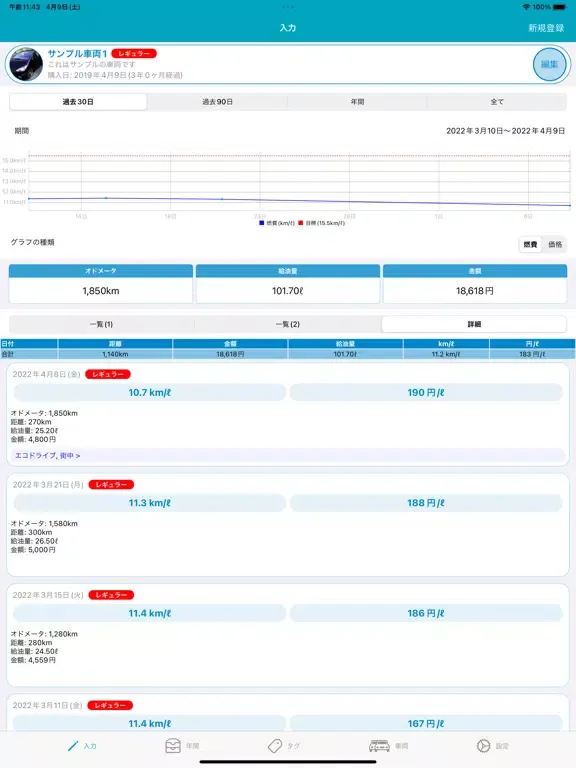Select the 過去90日 period segment

217,102
